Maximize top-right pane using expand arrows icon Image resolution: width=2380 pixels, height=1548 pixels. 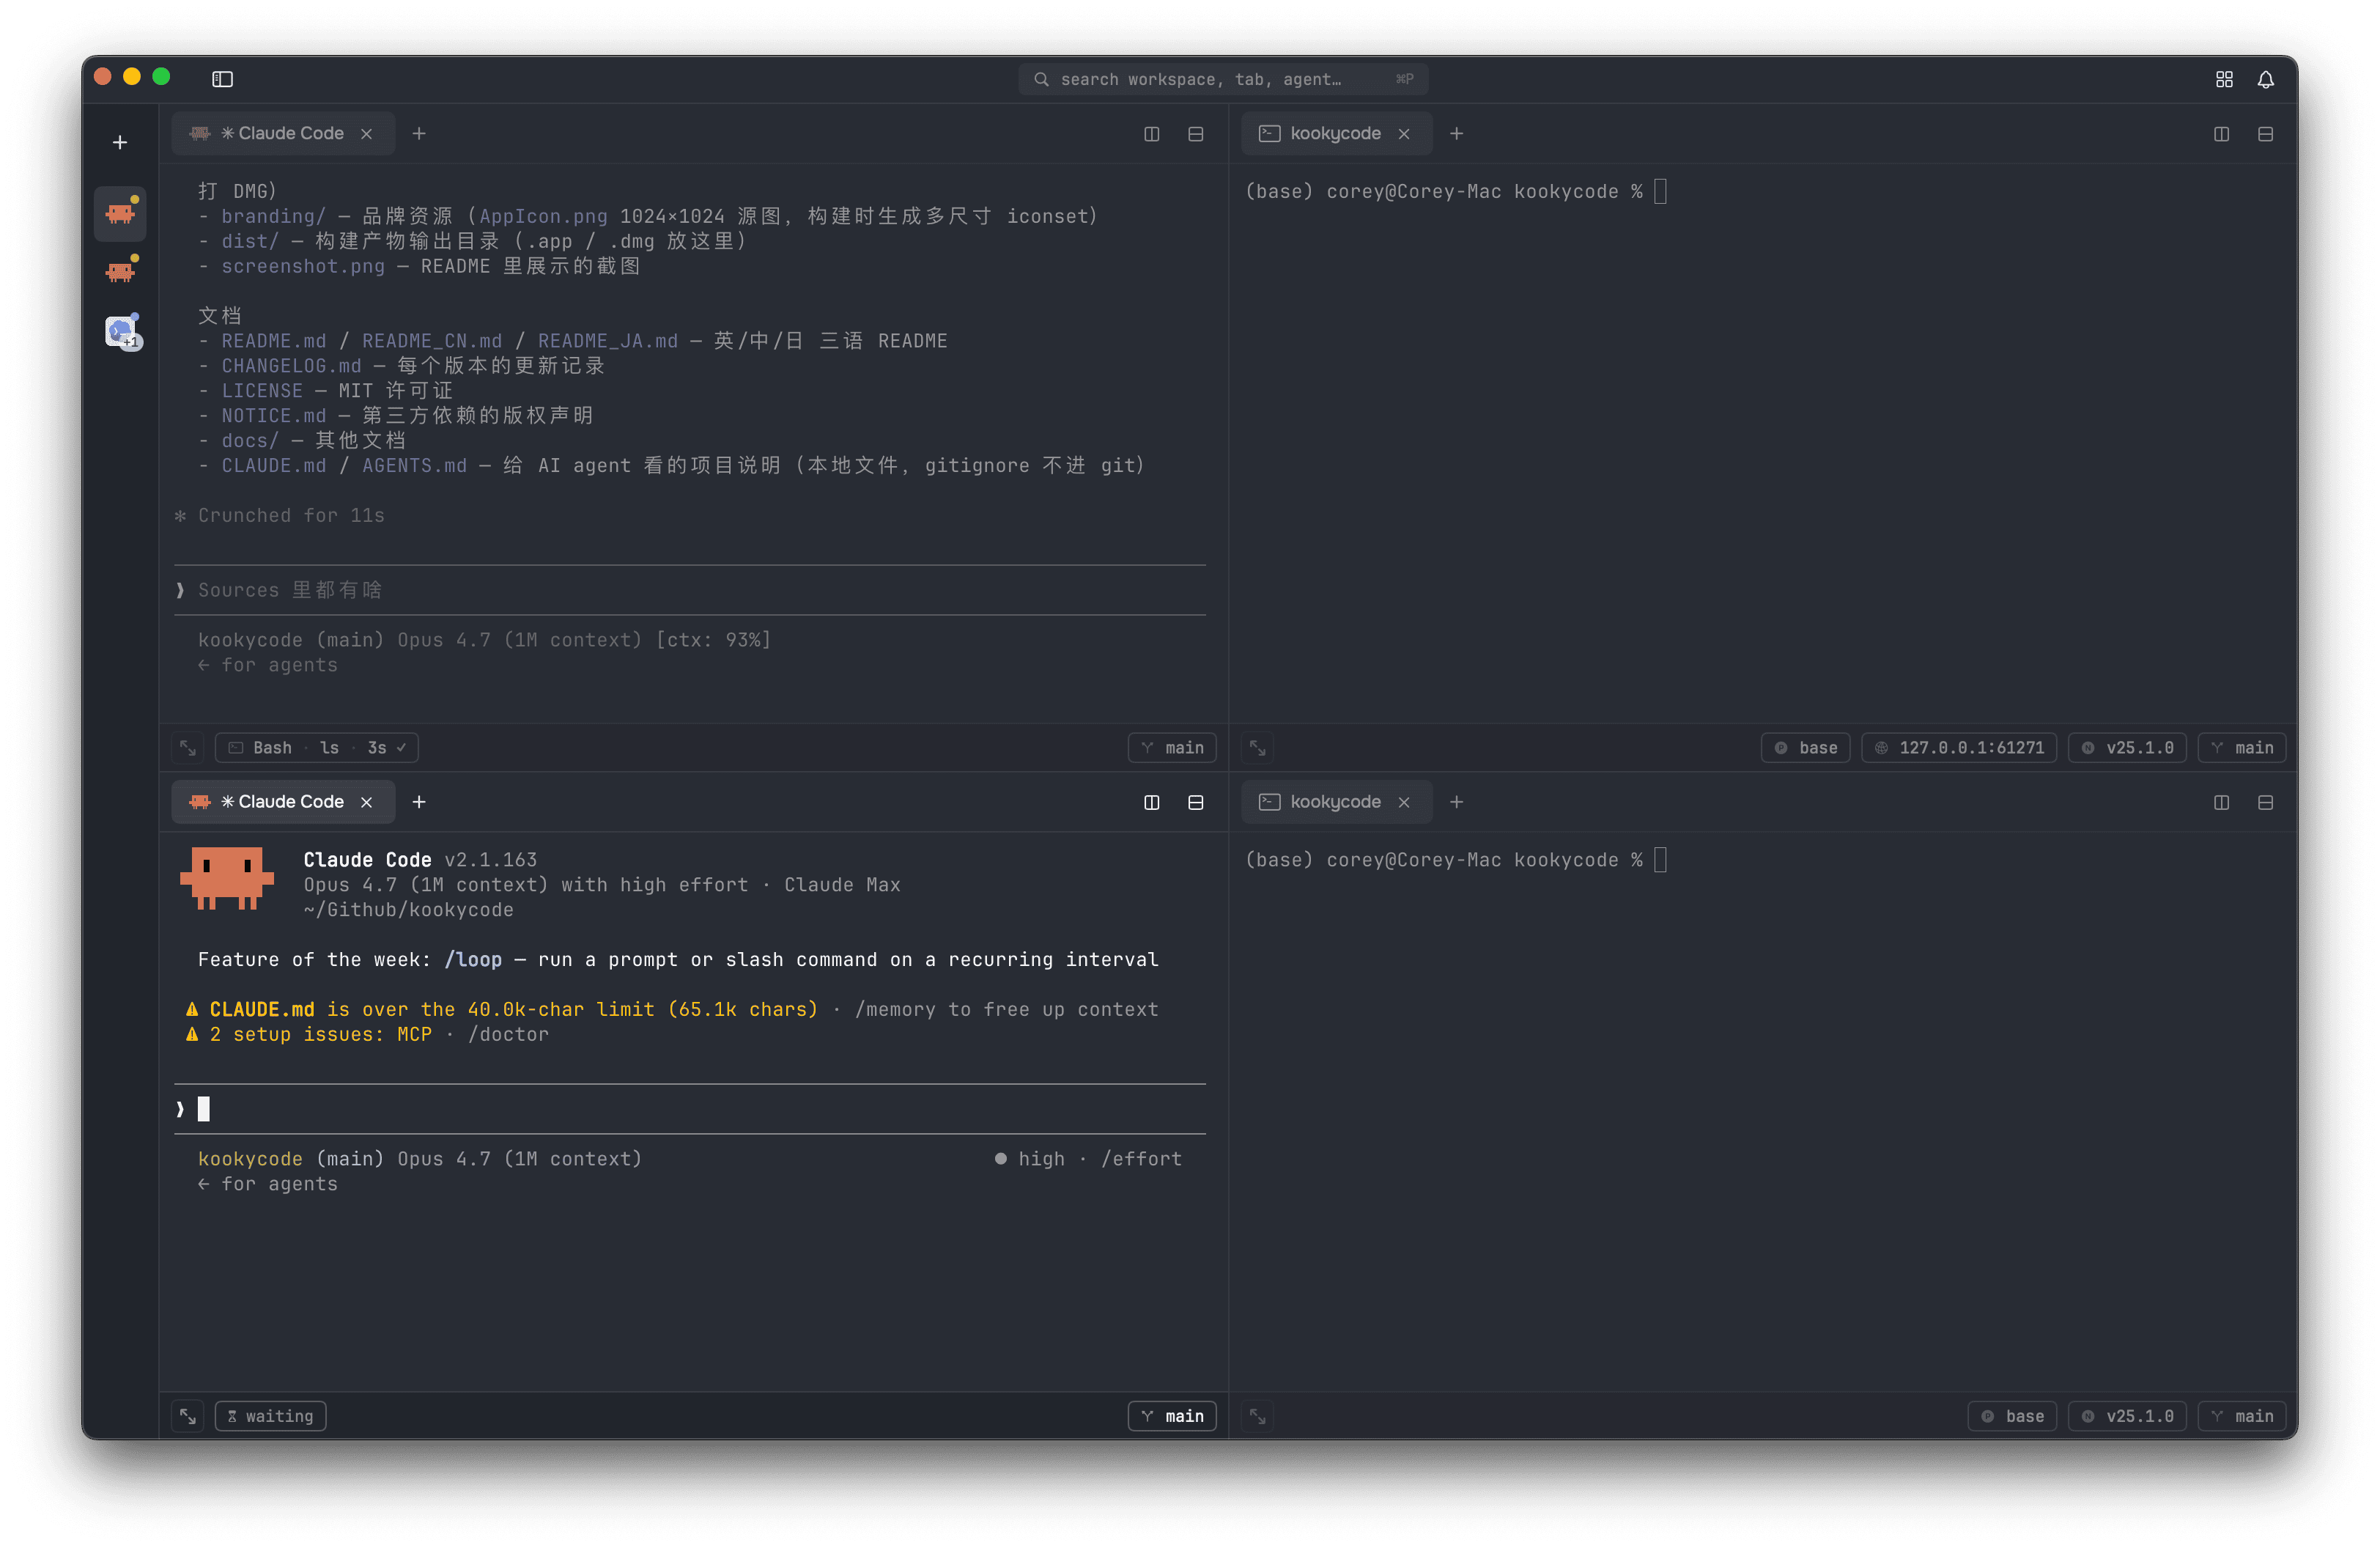[1258, 748]
